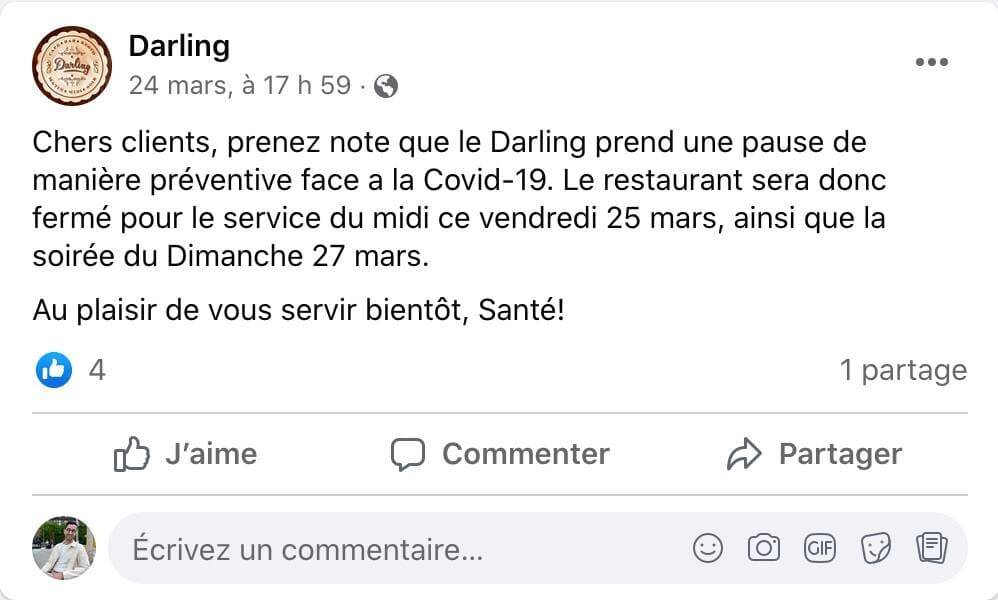Click your profile avatar beside the comment box
This screenshot has width=998, height=600.
pos(64,548)
